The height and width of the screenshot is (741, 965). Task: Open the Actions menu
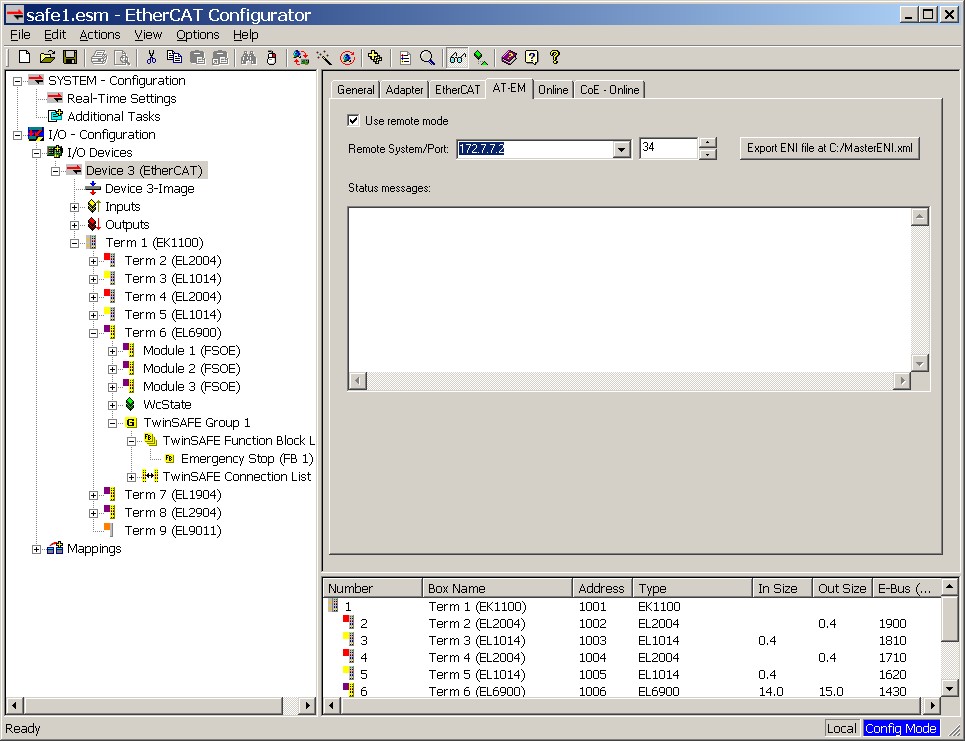pos(99,35)
